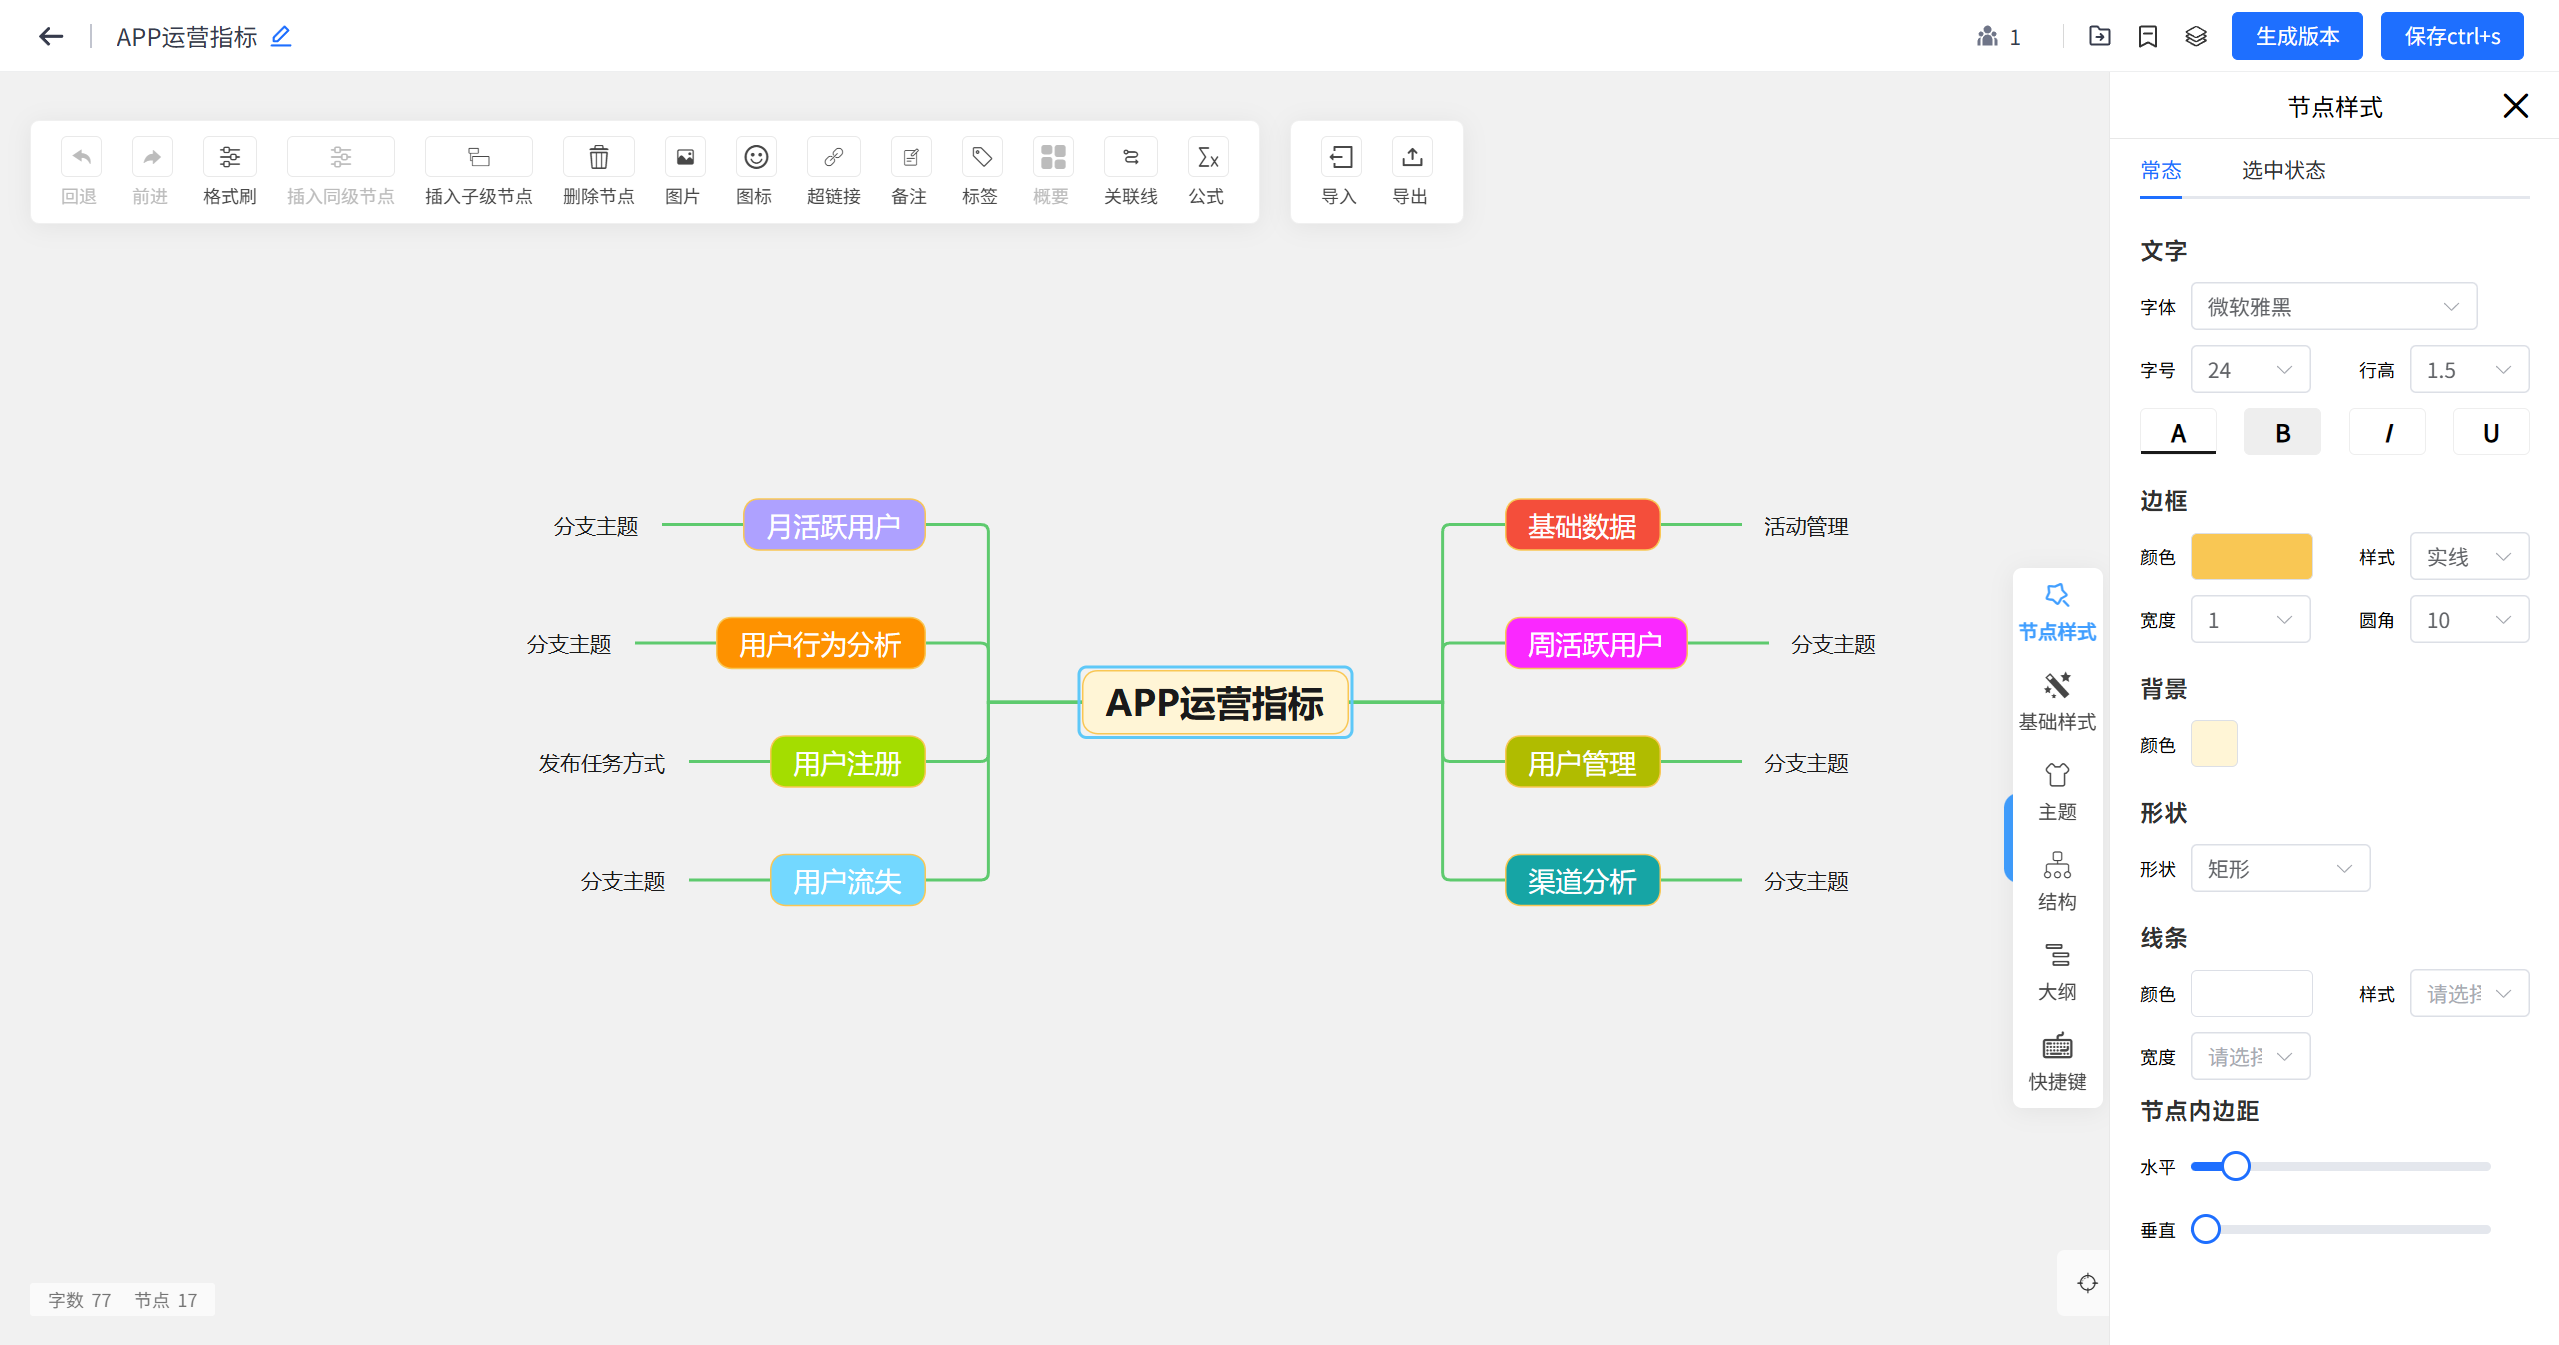Pick the border 颜色 orange swatch
This screenshot has height=1345, width=2559.
pos(2250,557)
